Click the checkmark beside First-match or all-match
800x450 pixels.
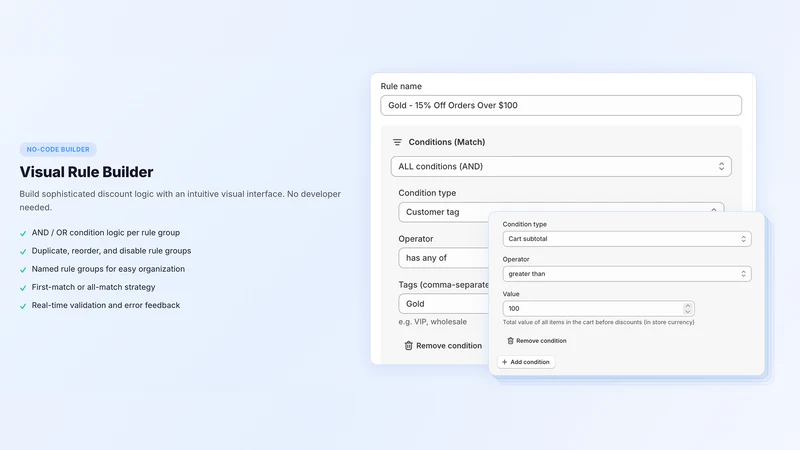tap(23, 288)
